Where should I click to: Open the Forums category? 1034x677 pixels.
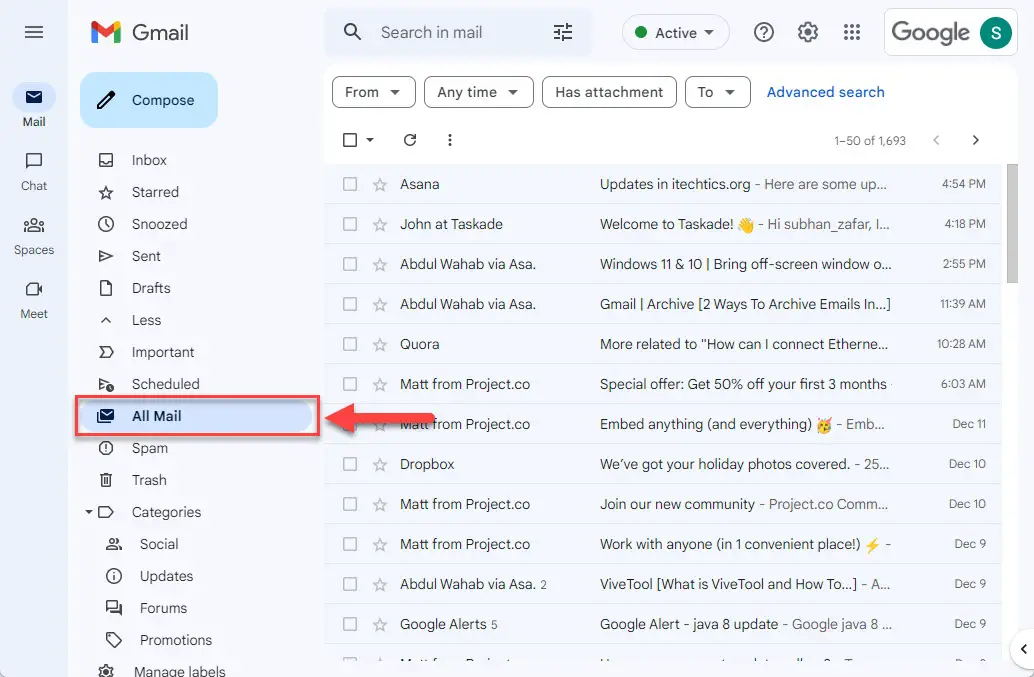163,608
